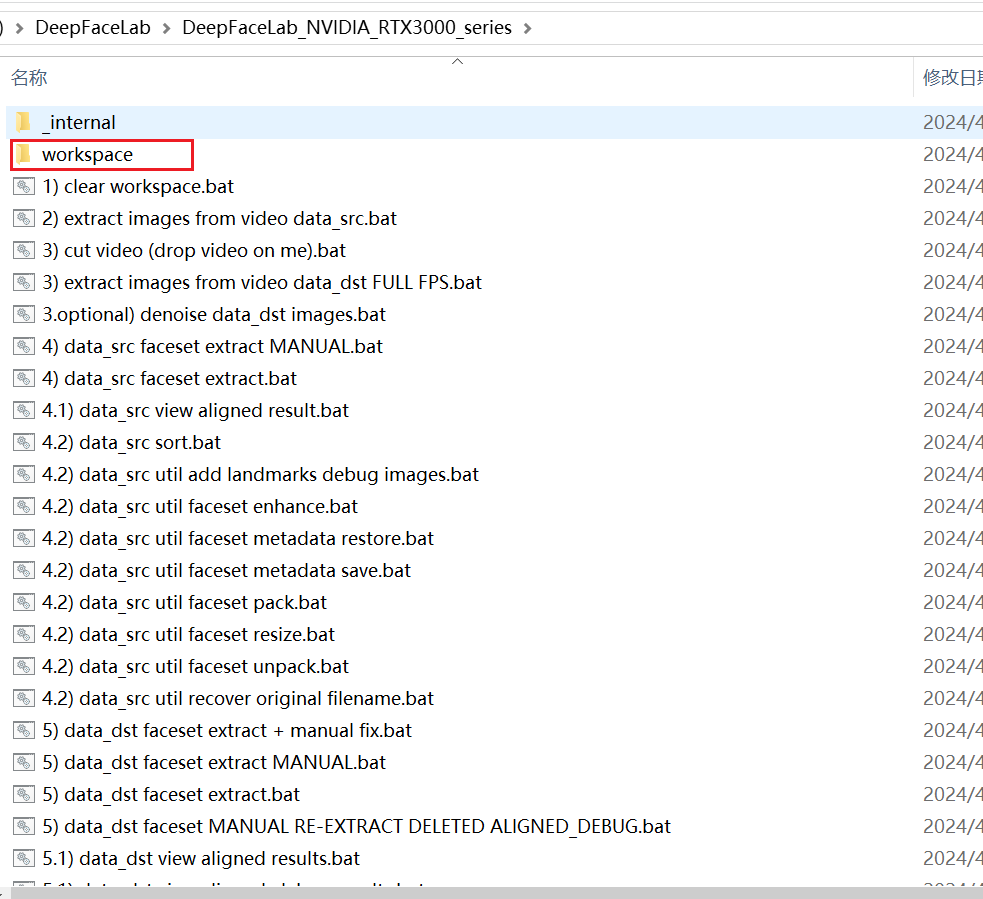Click icon of '5.1) data_dst view aligned results.bat'
983x899 pixels.
(24, 858)
